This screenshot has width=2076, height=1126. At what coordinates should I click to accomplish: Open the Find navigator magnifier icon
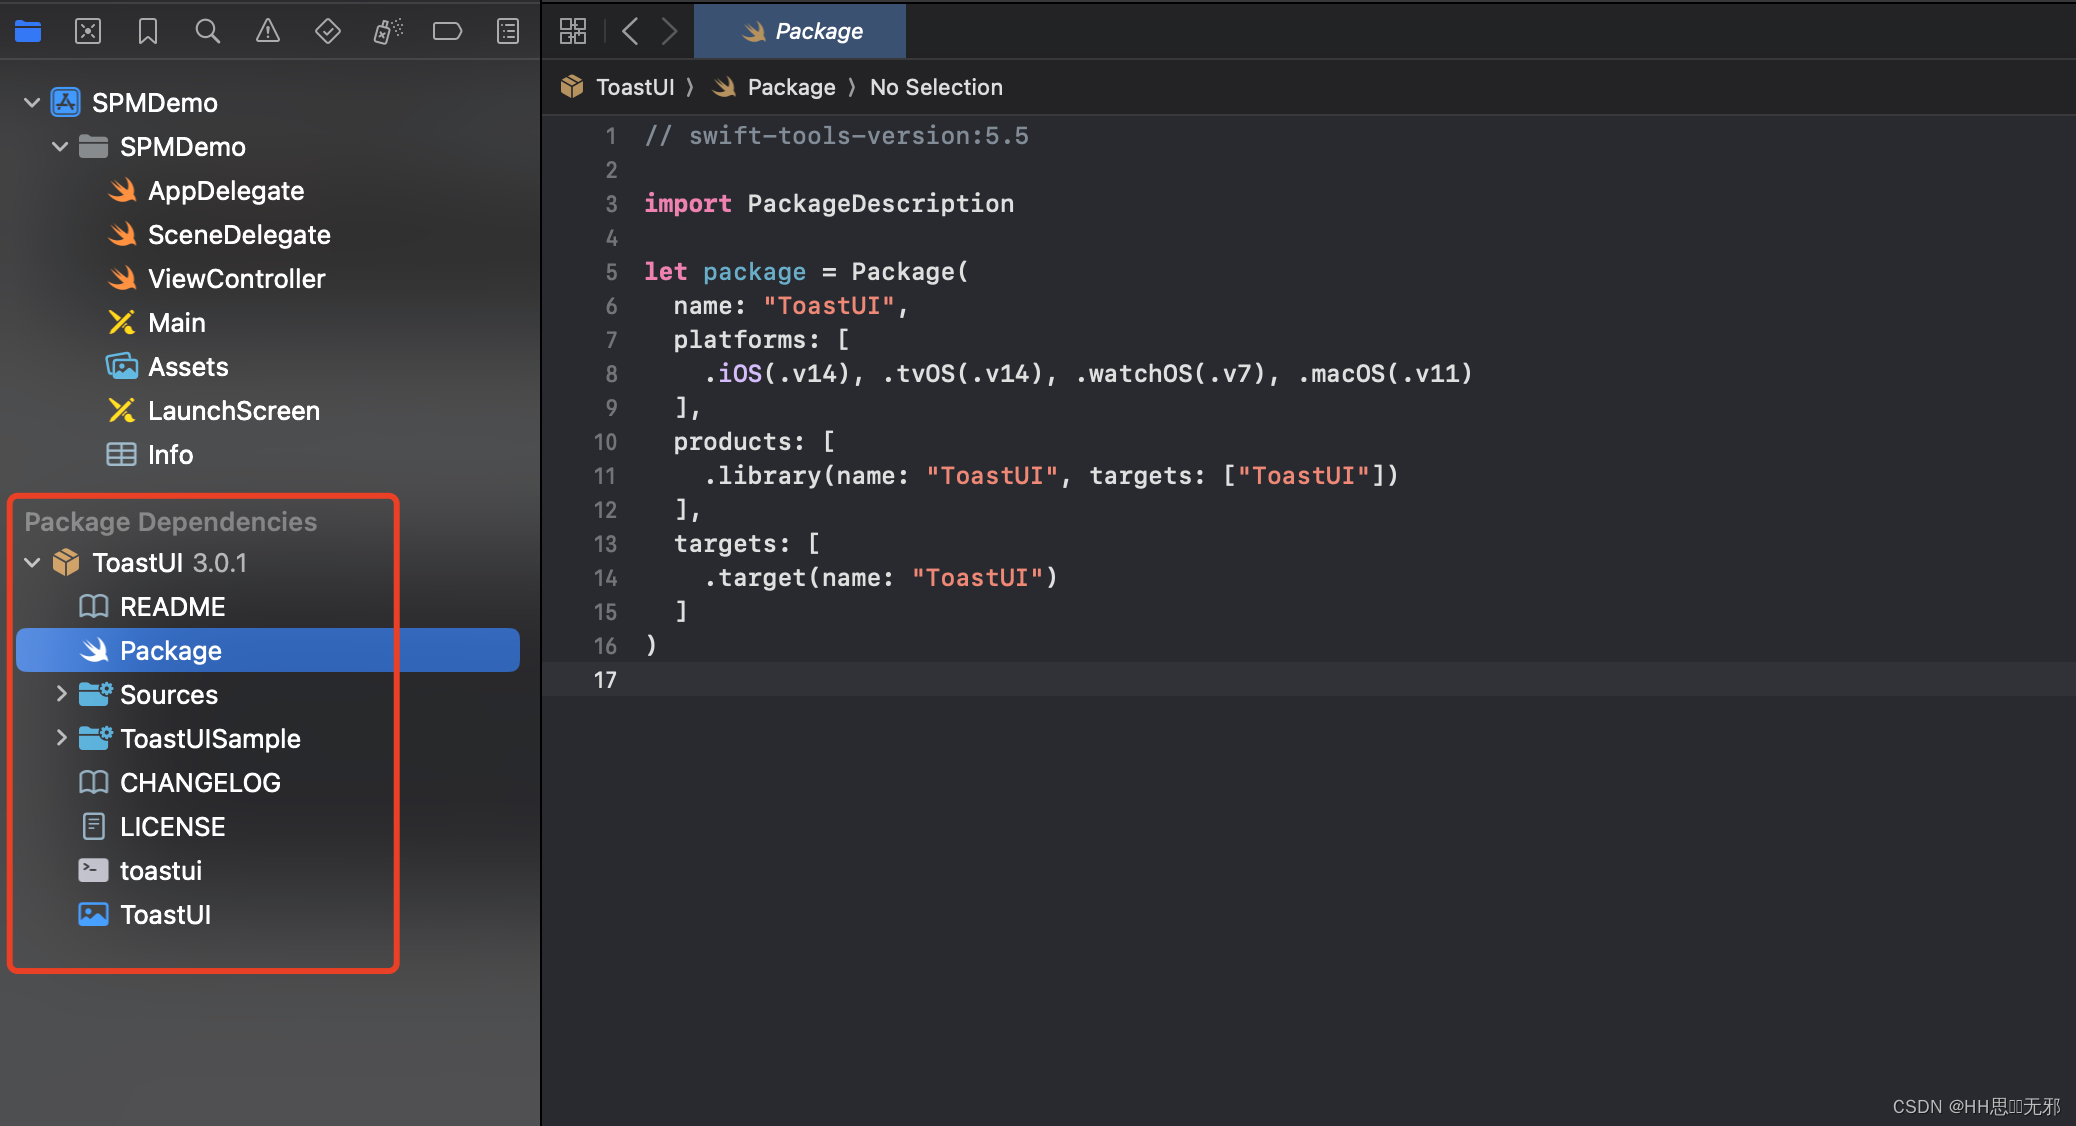(207, 32)
